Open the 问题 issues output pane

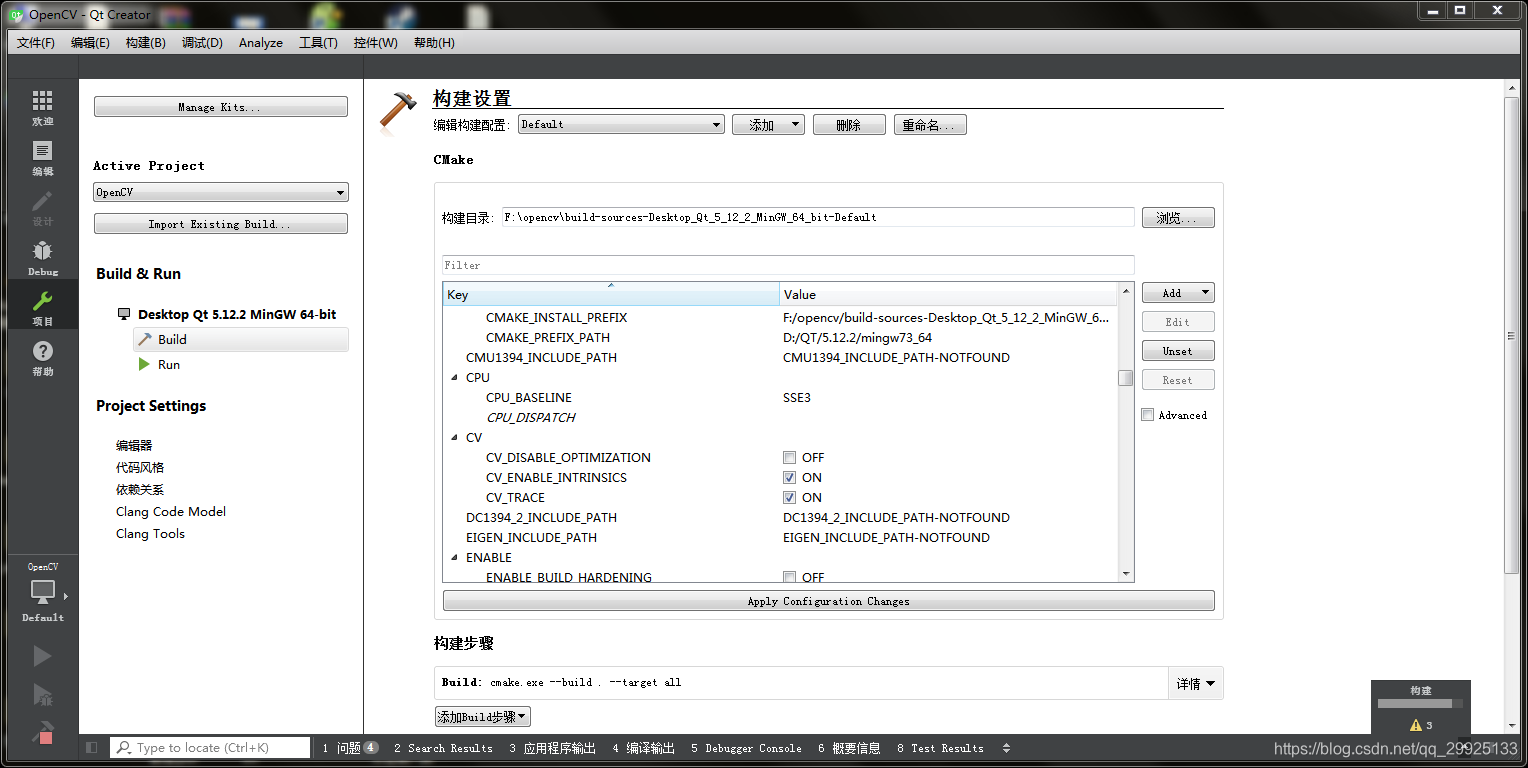(x=349, y=748)
